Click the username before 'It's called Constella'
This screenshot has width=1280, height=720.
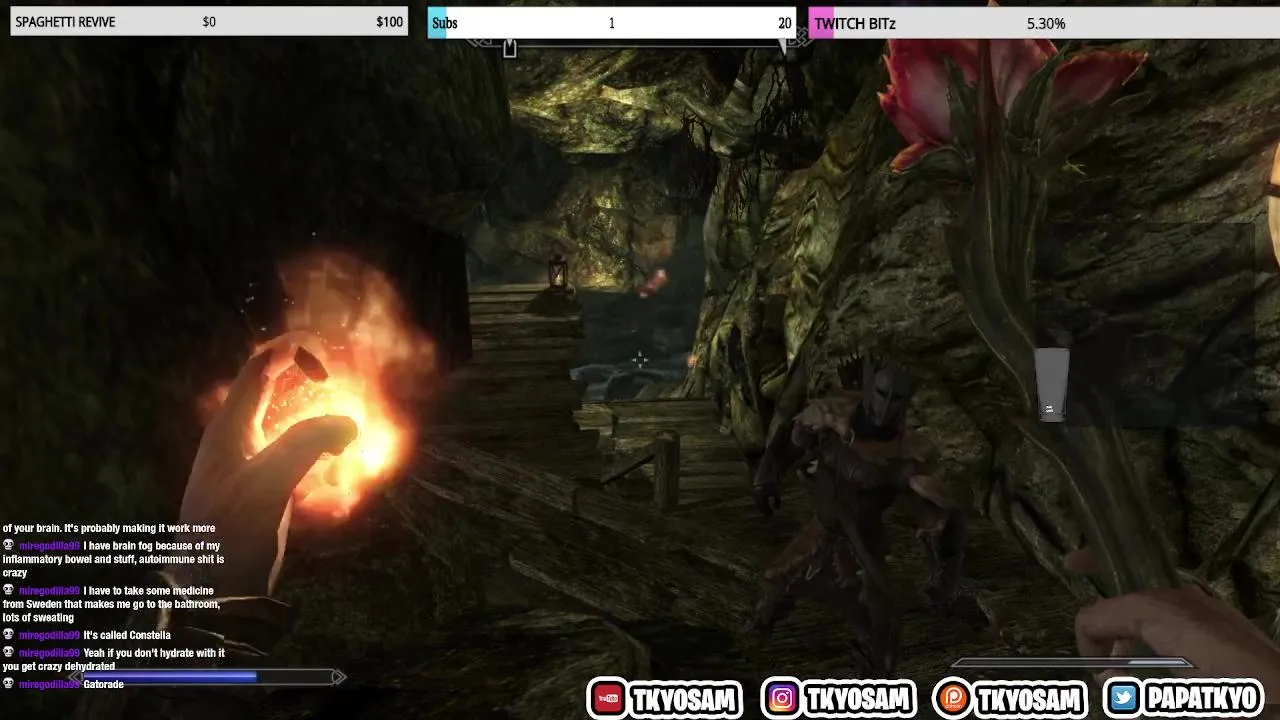point(49,635)
